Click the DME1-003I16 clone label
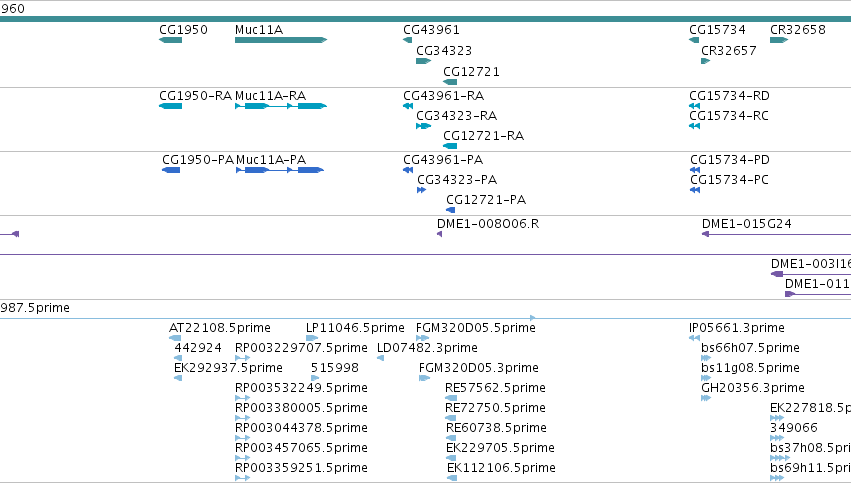851x483 pixels. click(x=811, y=264)
